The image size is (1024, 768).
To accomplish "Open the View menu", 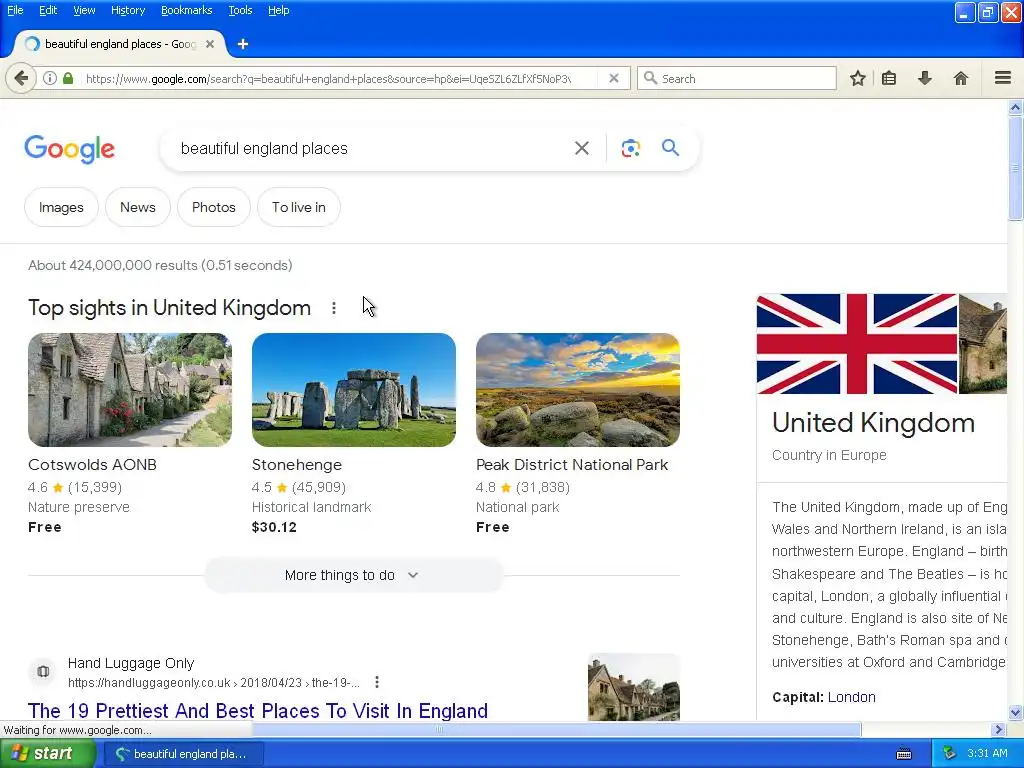I will tap(84, 10).
